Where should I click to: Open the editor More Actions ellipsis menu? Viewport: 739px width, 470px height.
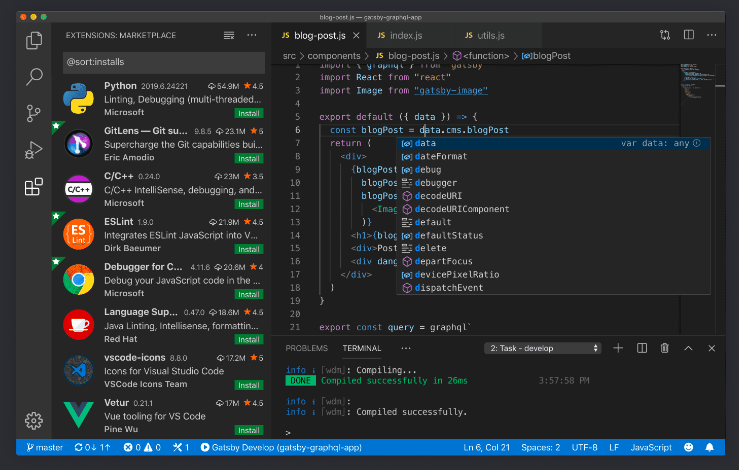click(x=711, y=35)
